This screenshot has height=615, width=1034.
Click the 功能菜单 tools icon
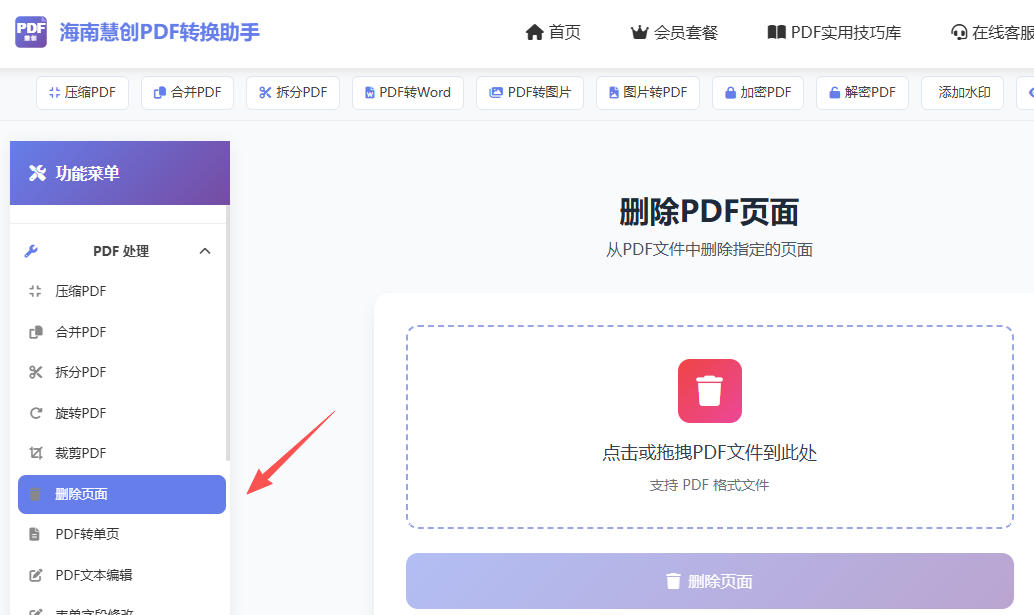(38, 173)
